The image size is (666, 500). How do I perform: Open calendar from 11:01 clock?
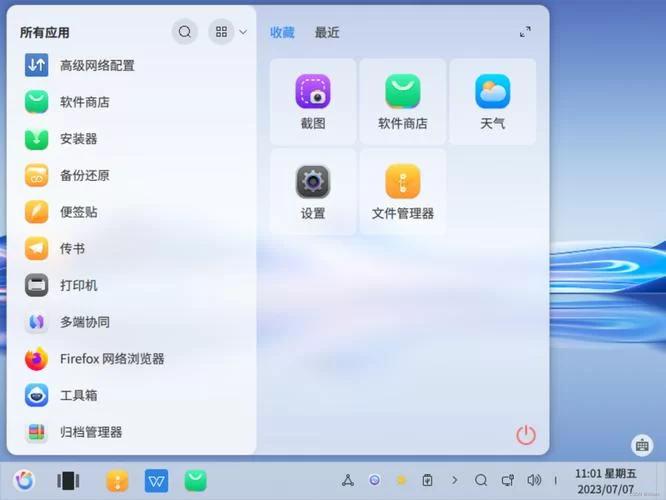click(x=606, y=481)
